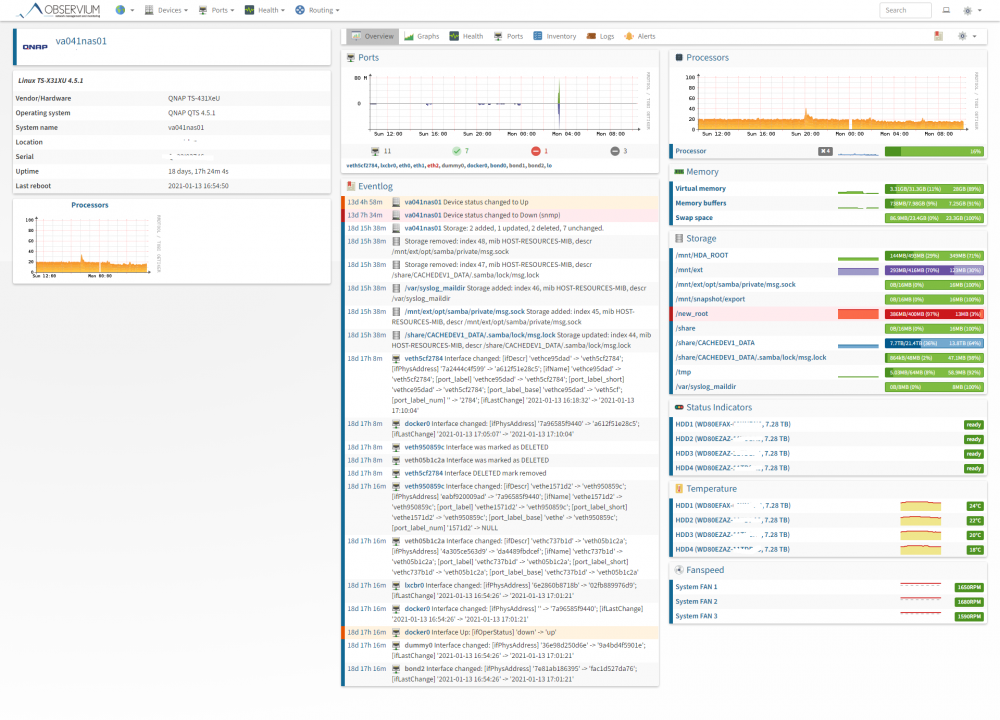The width and height of the screenshot is (1000, 720).
Task: Click the monitor icon beside search
Action: tap(946, 10)
